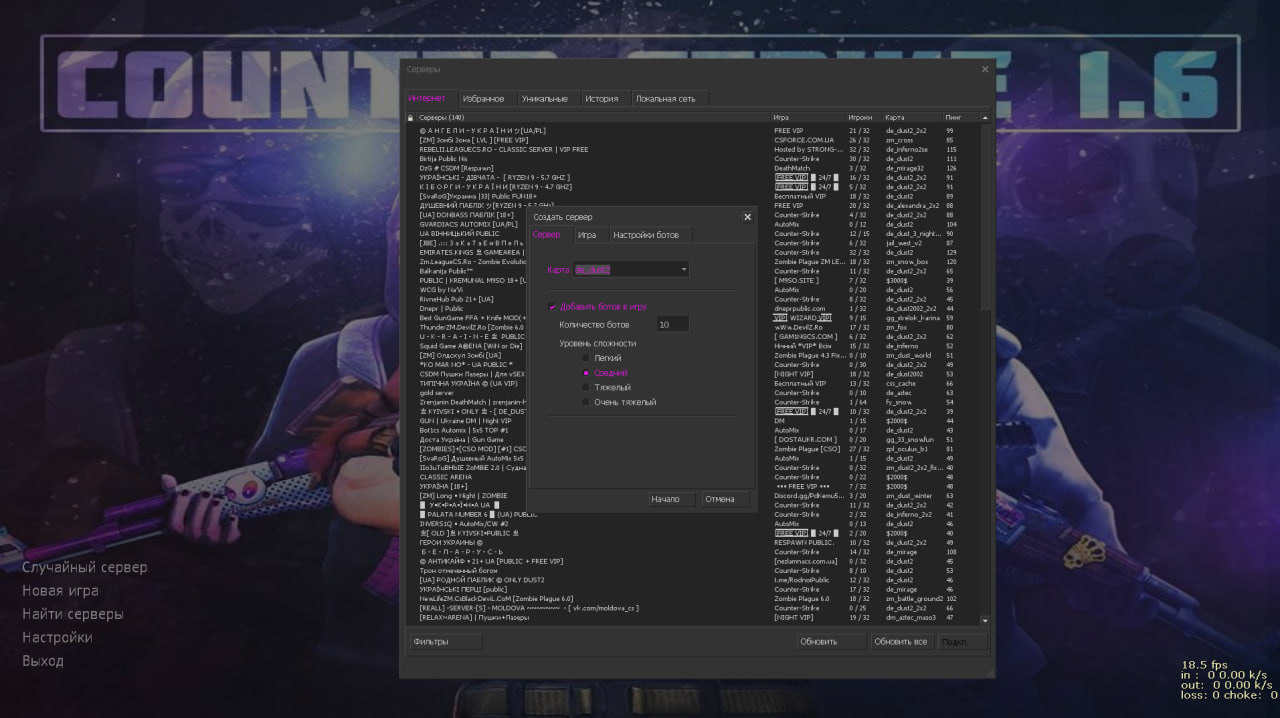Switch to Избранное servers tab

[x=484, y=98]
